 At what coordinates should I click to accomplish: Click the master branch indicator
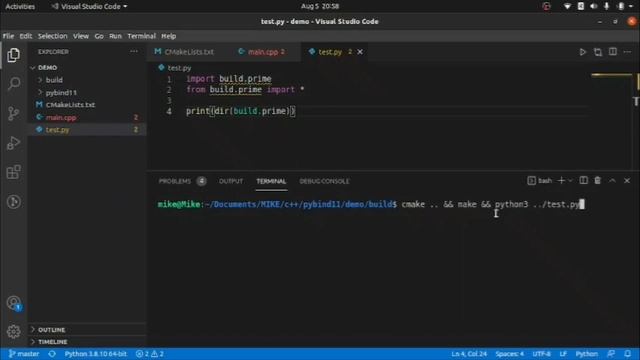[24, 354]
